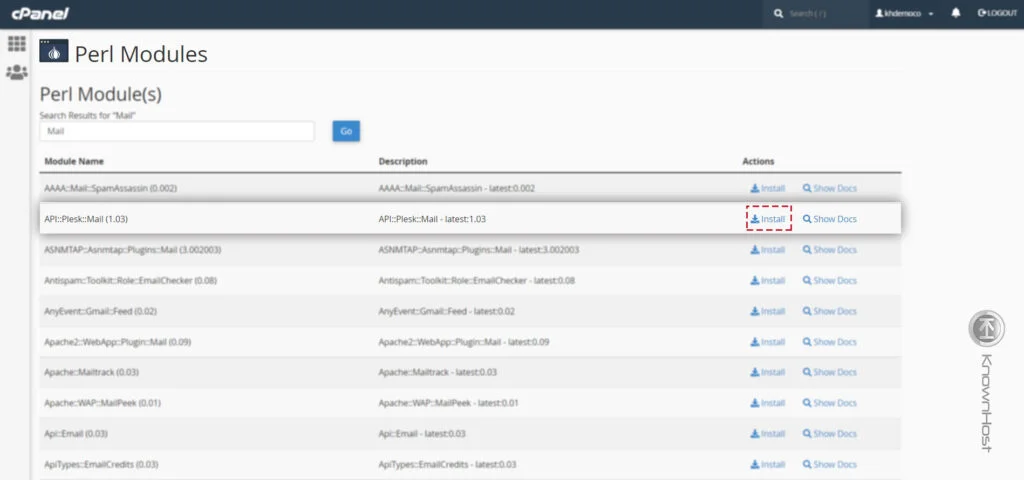Install ASNMTAP::Asnmtap::Plugins::Mail module
This screenshot has width=1024, height=480.
(x=767, y=249)
